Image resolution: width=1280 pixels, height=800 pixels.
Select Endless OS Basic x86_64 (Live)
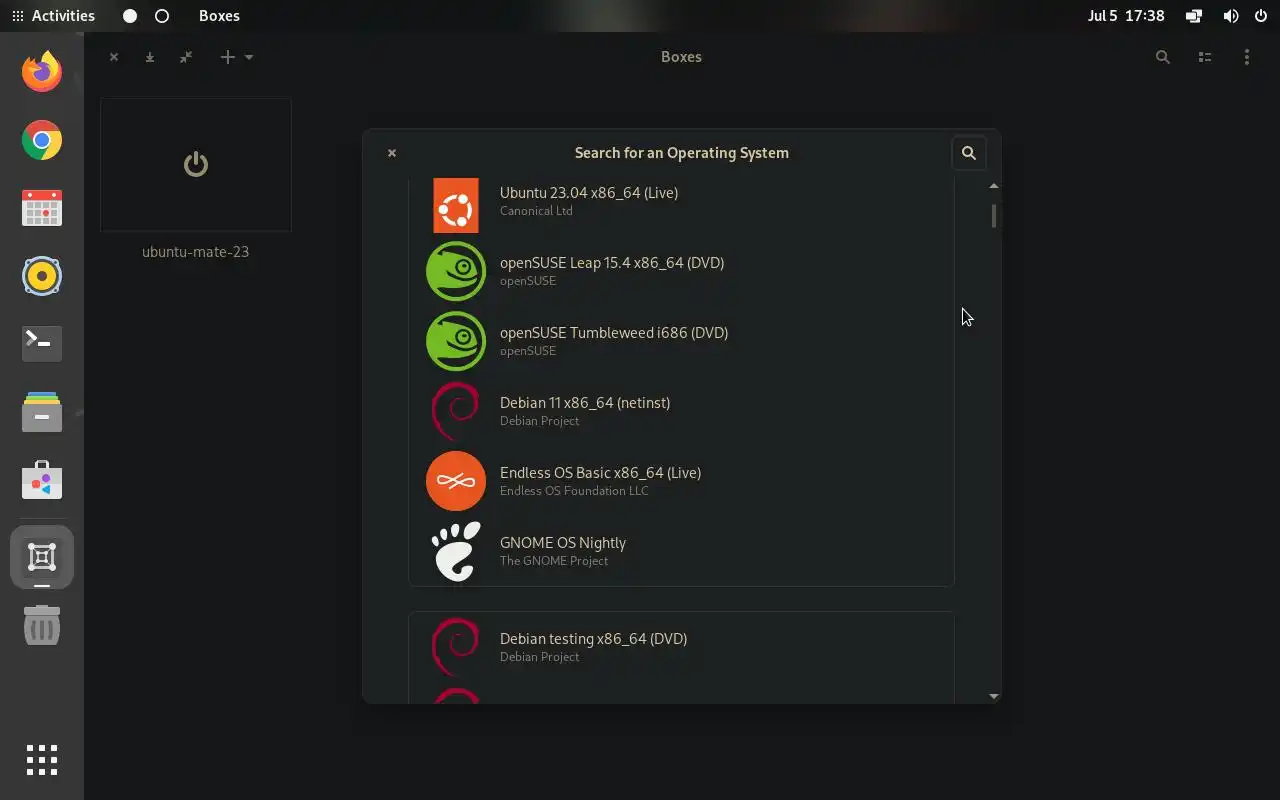(681, 481)
